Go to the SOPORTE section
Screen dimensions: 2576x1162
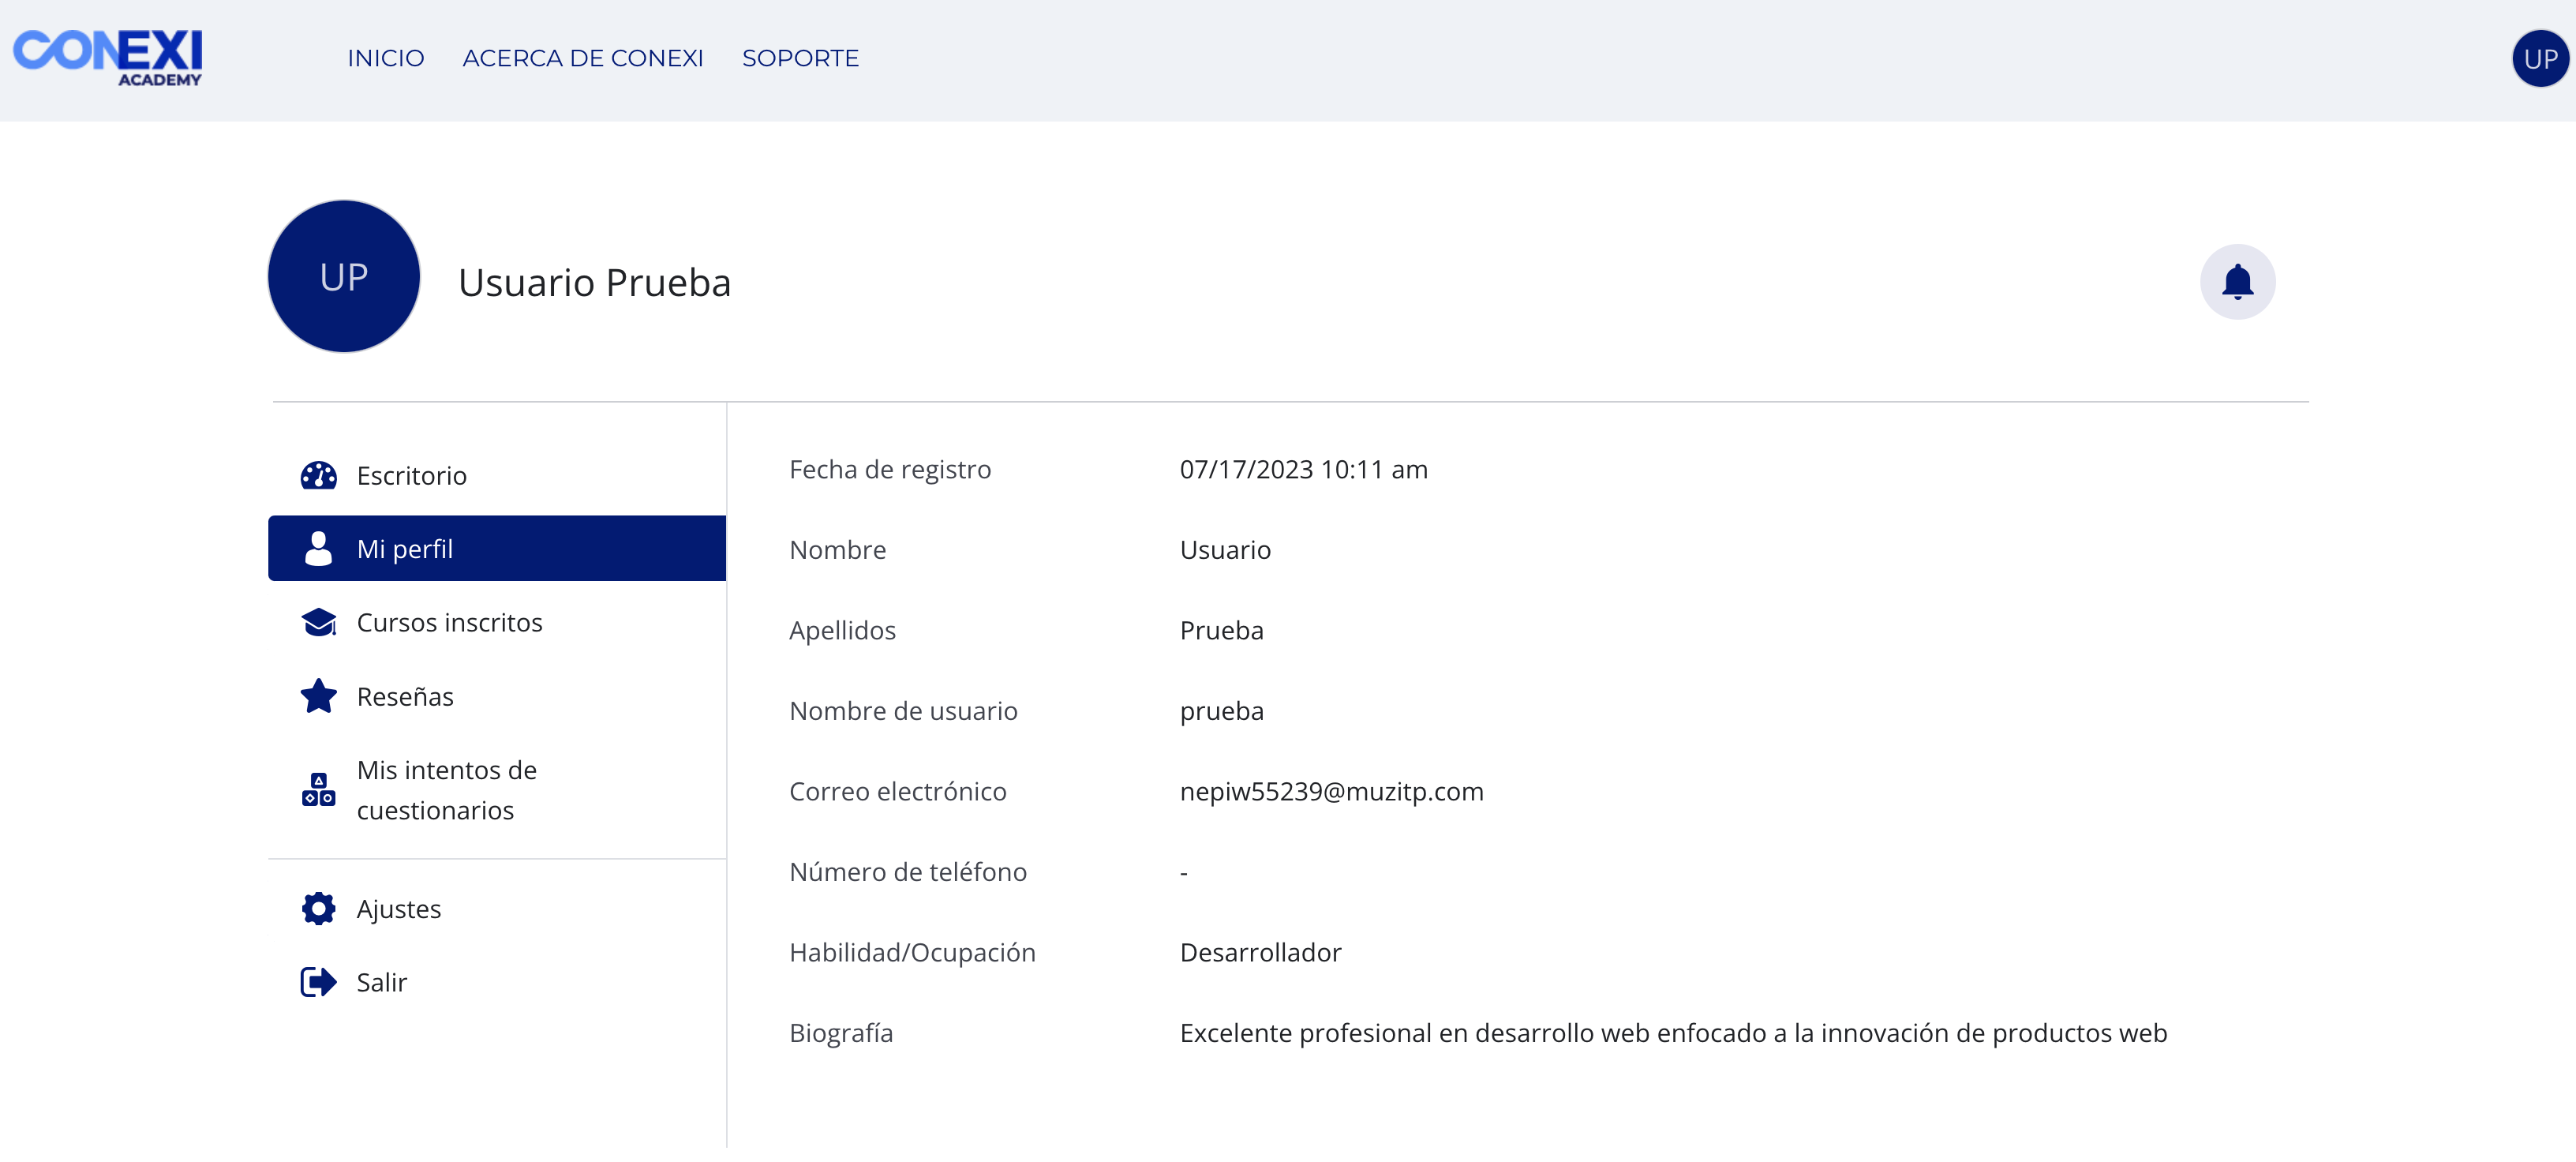pos(800,58)
